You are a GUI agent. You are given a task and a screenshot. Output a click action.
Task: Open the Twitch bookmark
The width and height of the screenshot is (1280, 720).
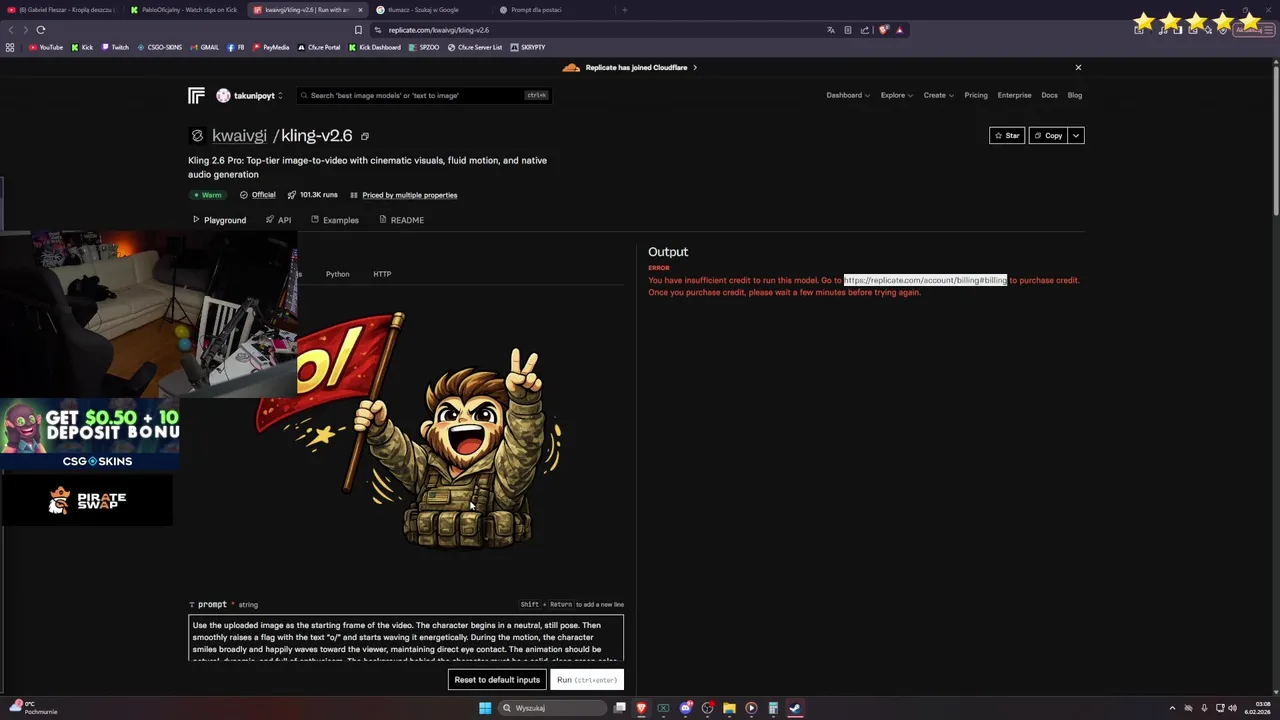point(114,47)
